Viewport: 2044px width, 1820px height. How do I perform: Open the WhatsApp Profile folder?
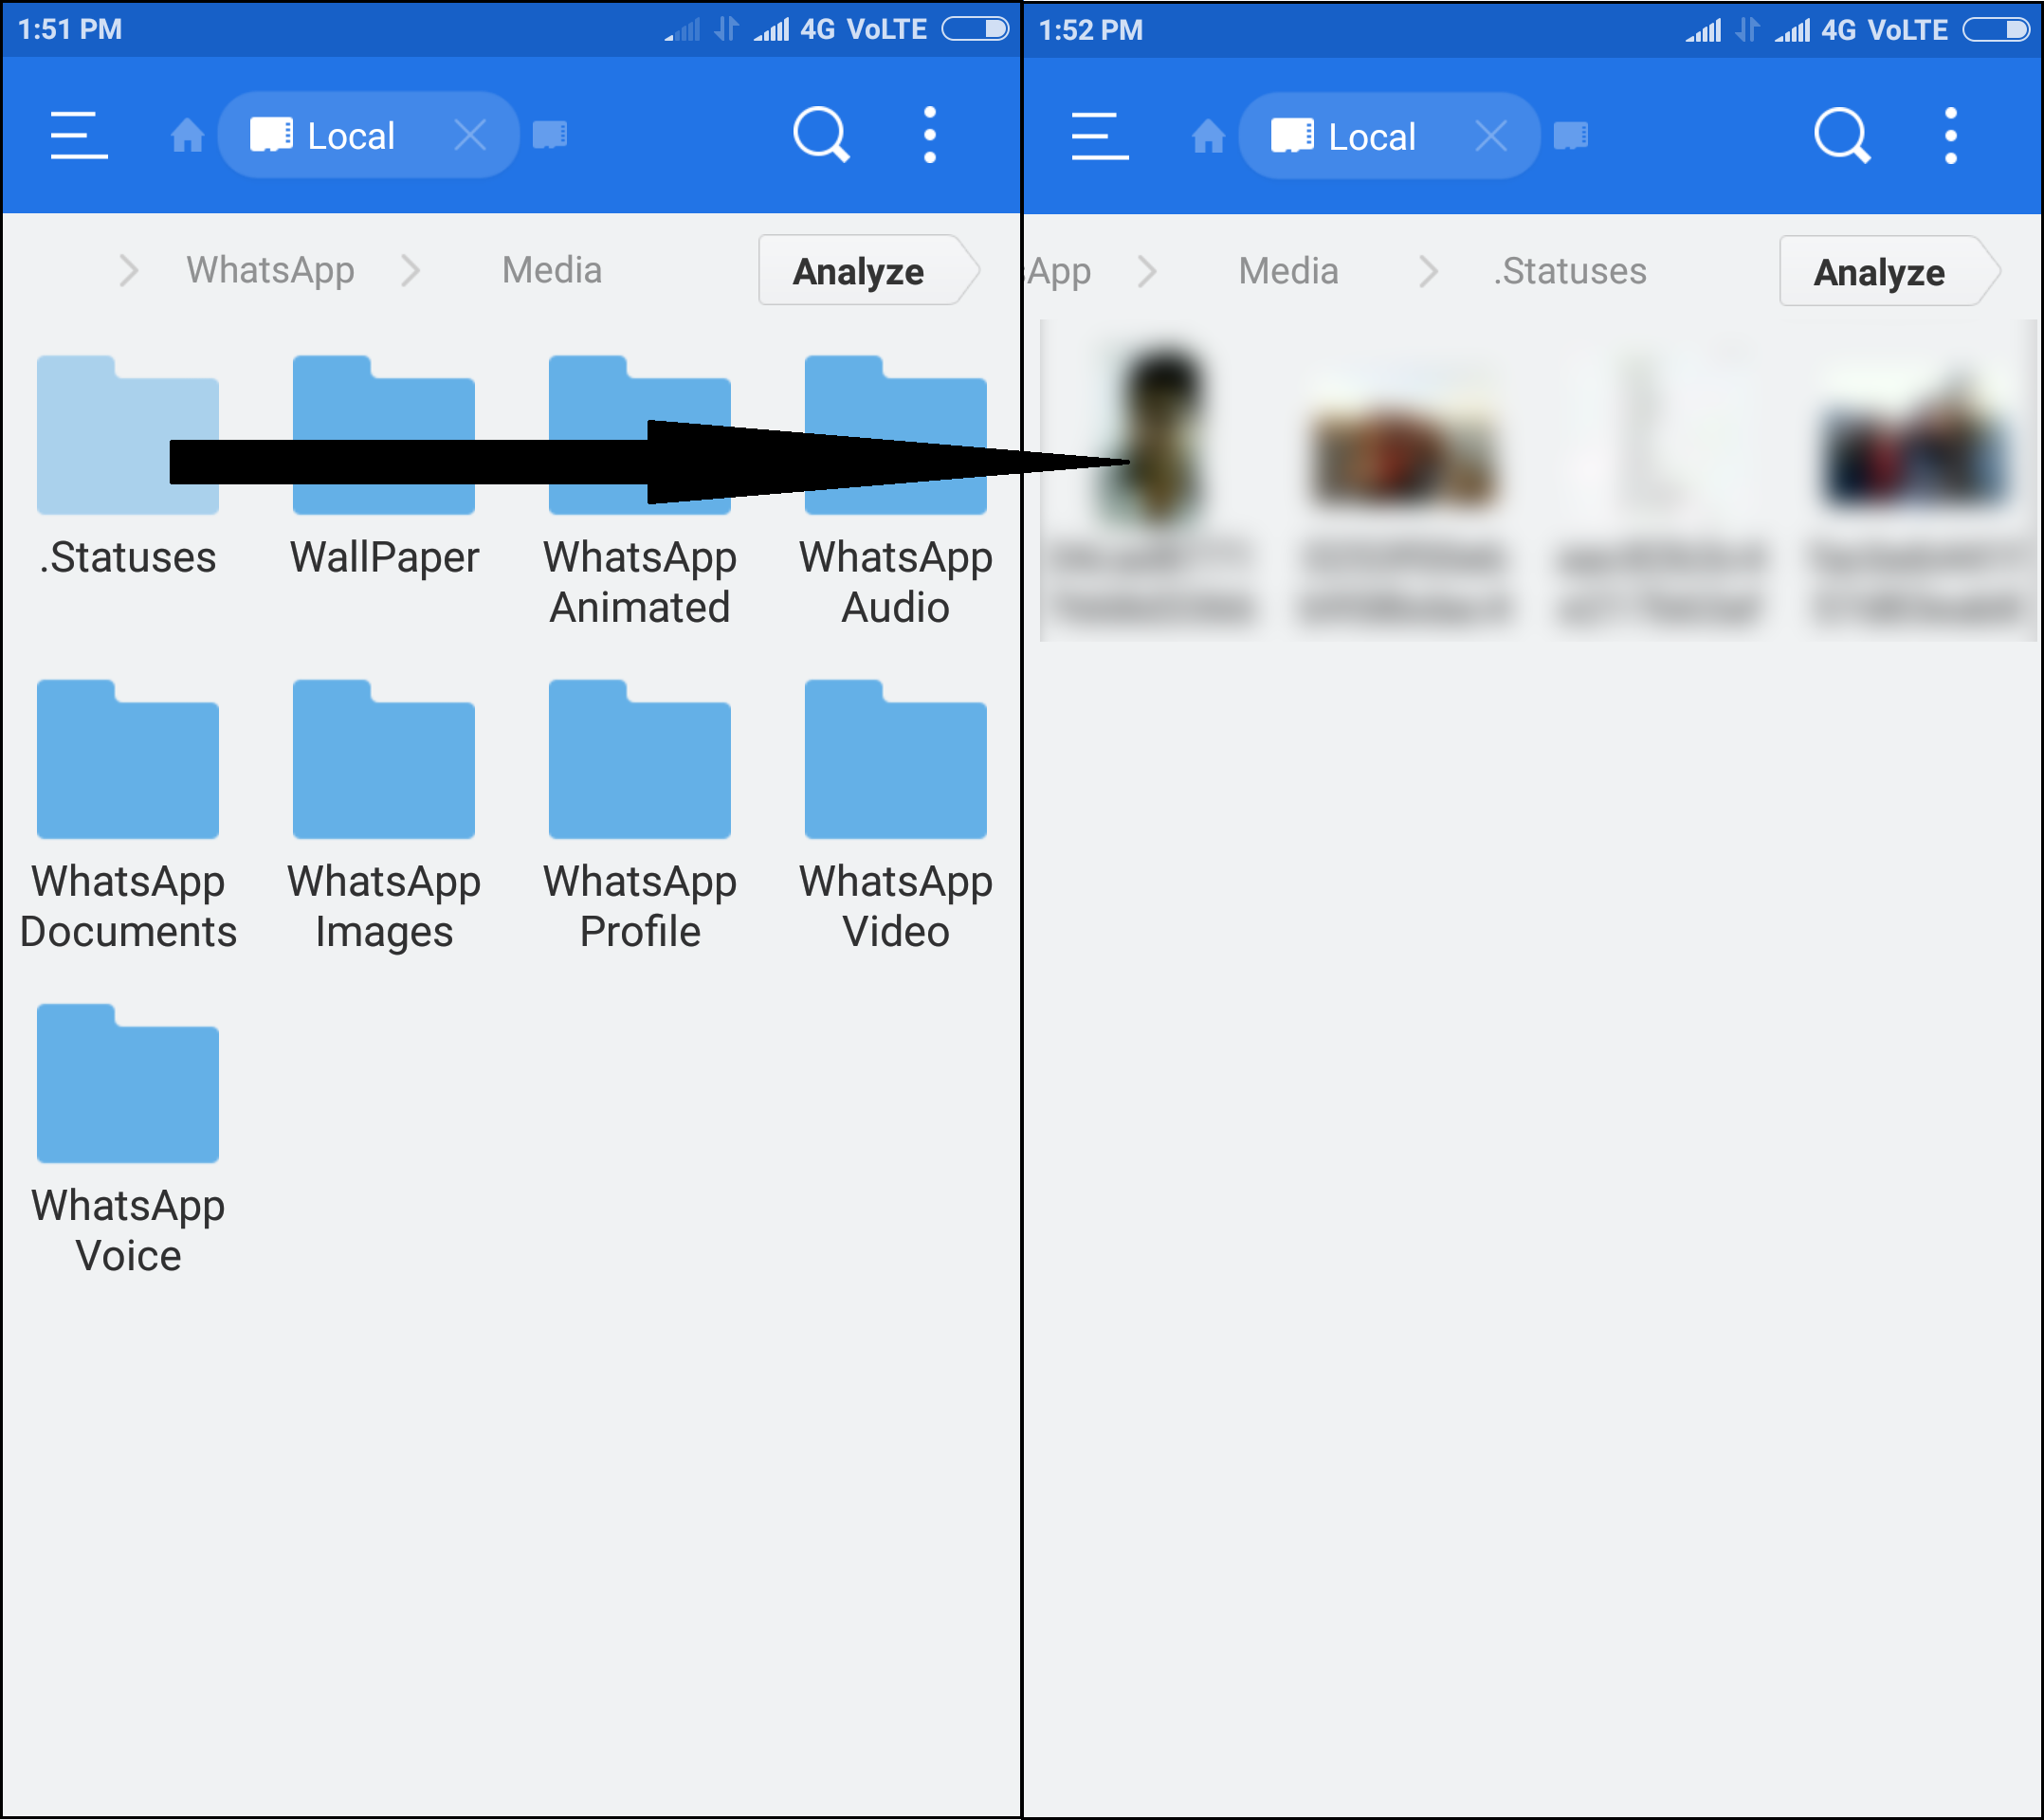click(640, 817)
